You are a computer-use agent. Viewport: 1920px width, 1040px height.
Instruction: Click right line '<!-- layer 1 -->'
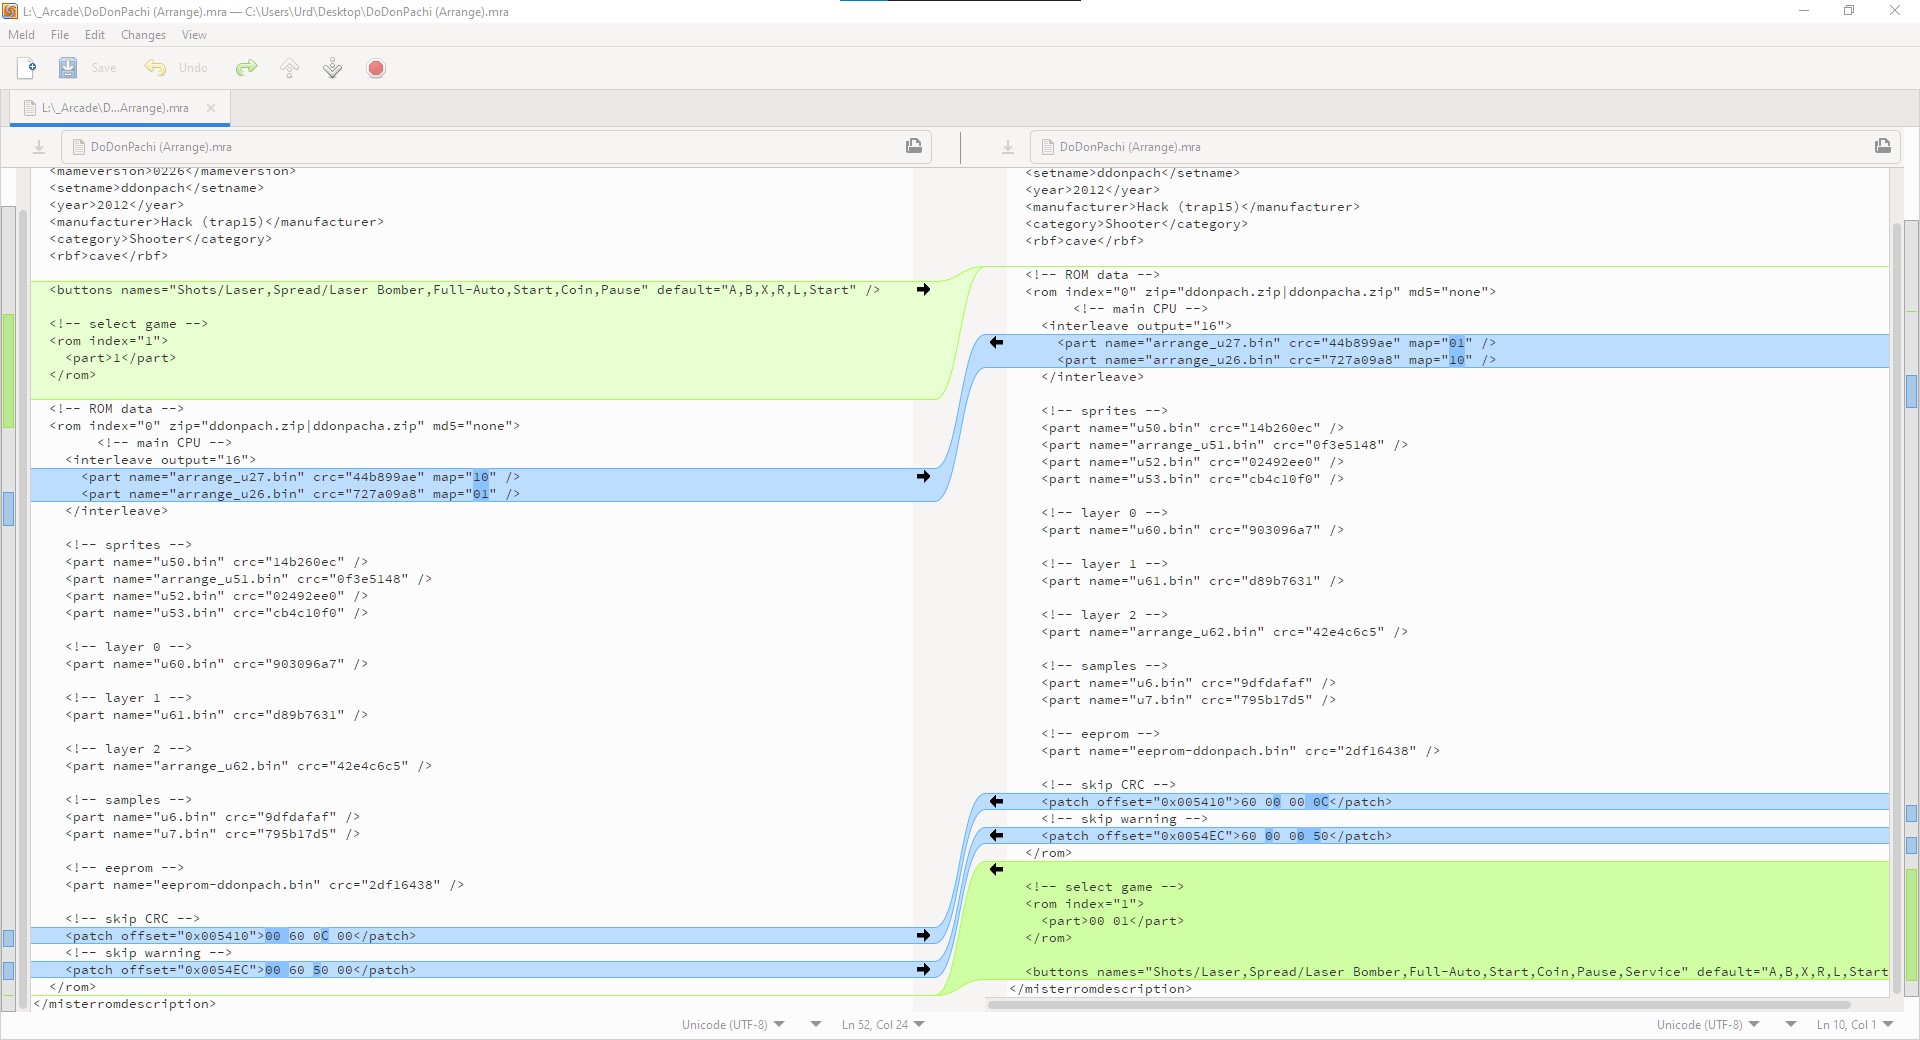point(1105,563)
